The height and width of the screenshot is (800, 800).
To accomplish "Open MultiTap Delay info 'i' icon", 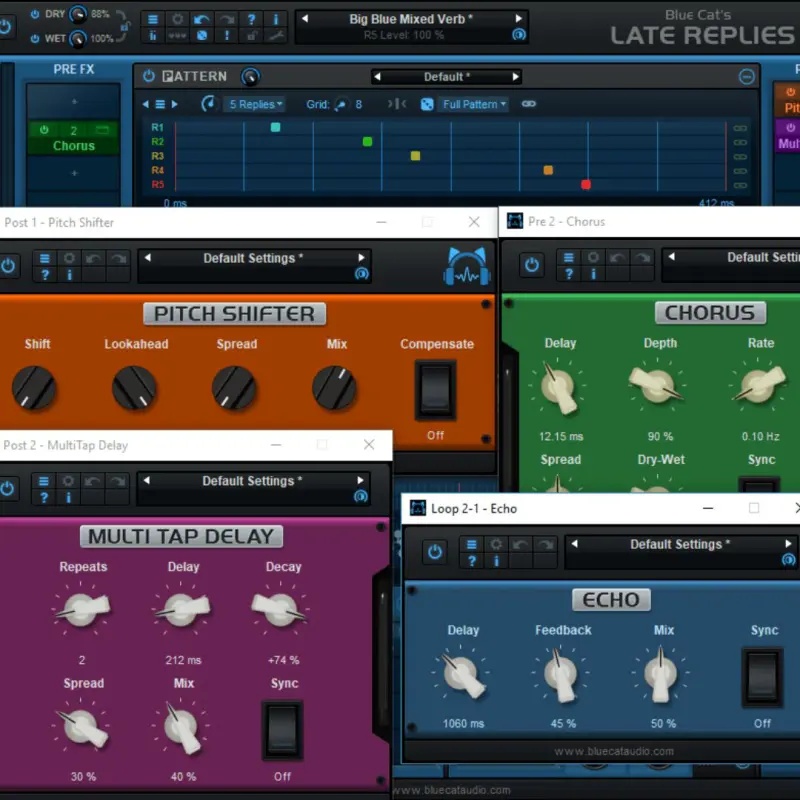I will (x=68, y=497).
